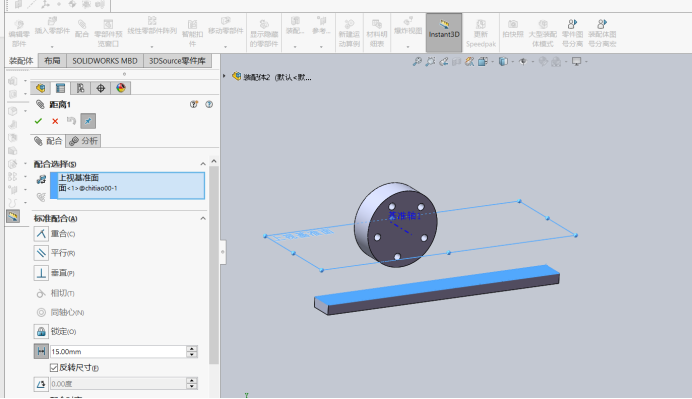
Task: Select the 面<1>@chitiao00-1 entry
Action: click(88, 188)
